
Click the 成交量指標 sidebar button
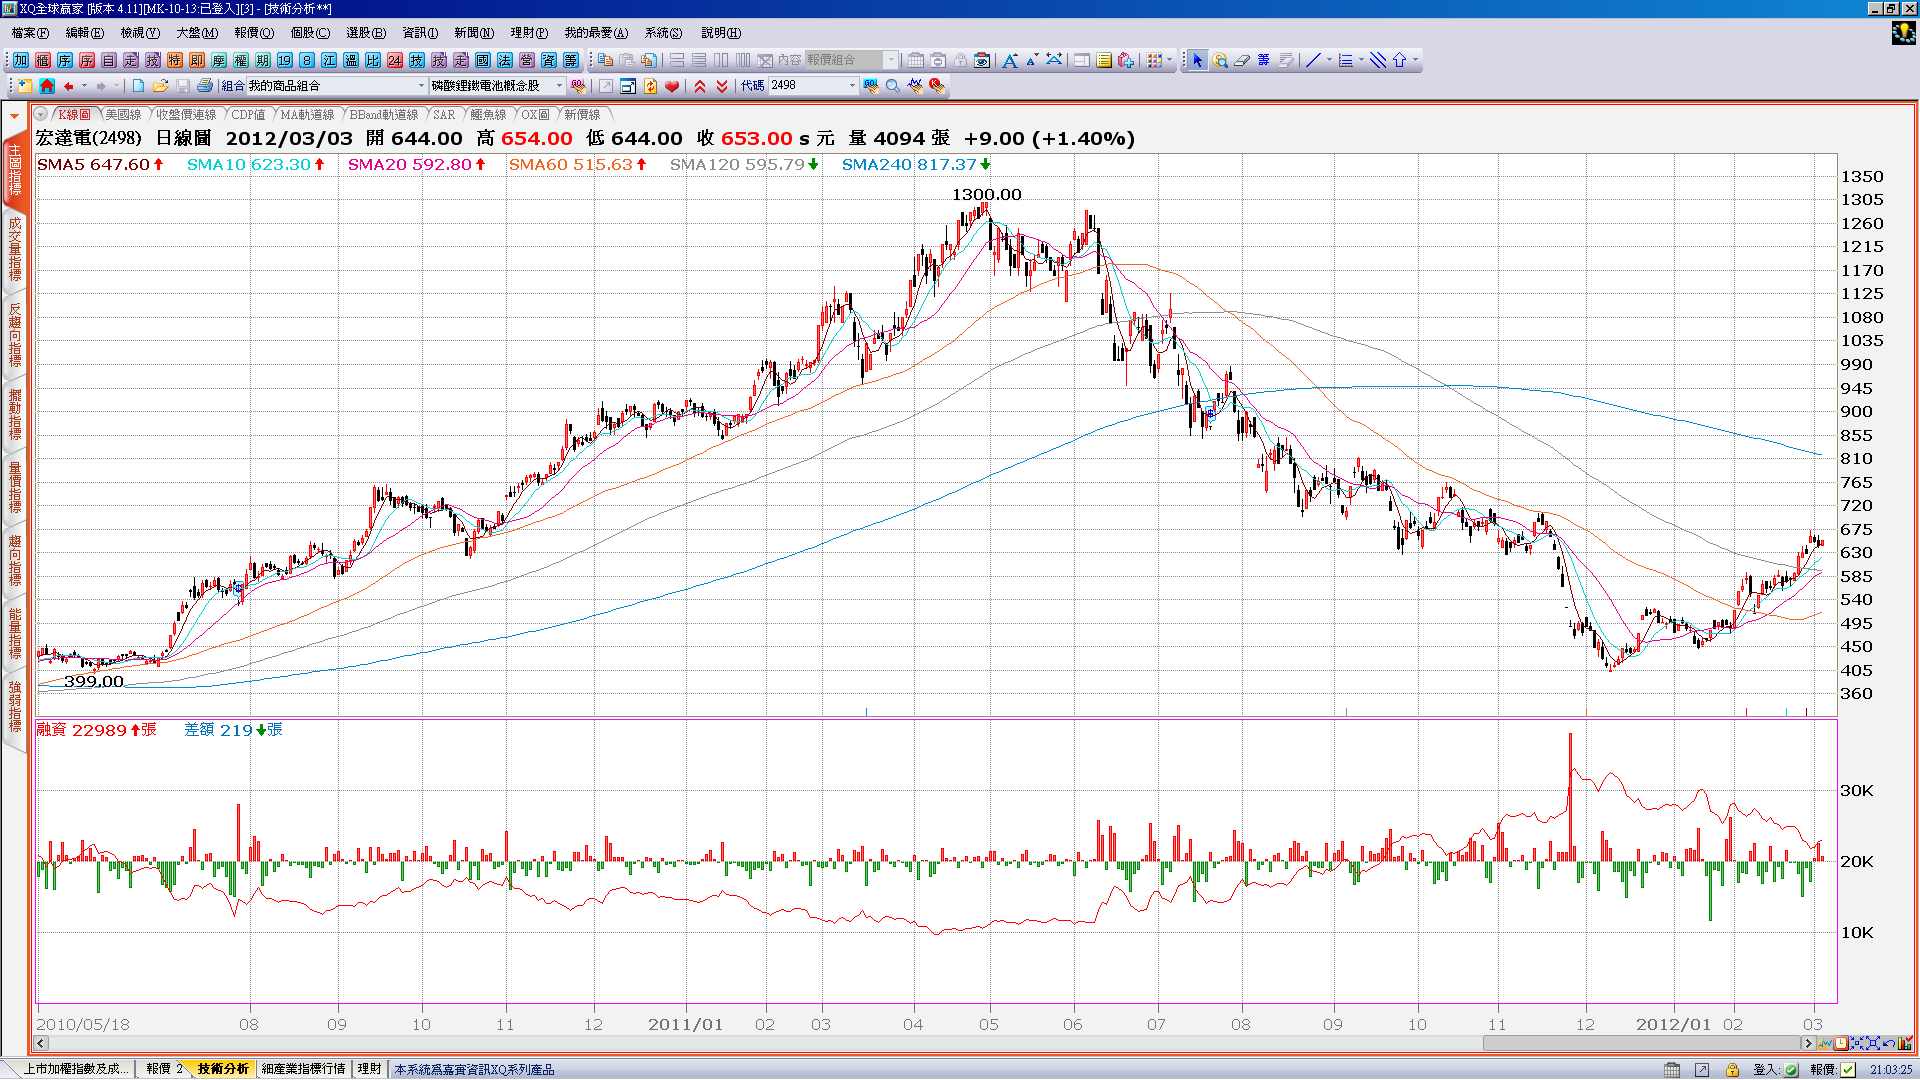pos(15,250)
